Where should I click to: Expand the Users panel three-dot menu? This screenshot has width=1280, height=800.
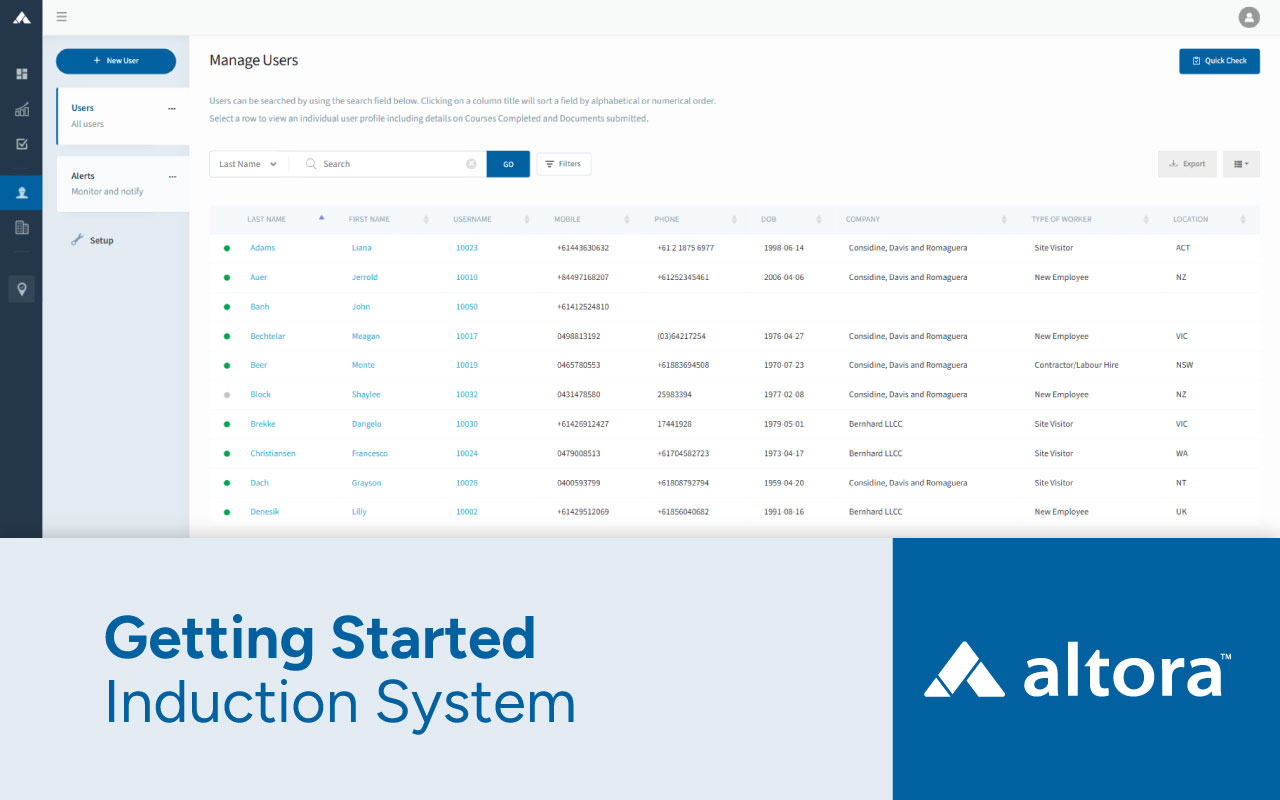[172, 108]
